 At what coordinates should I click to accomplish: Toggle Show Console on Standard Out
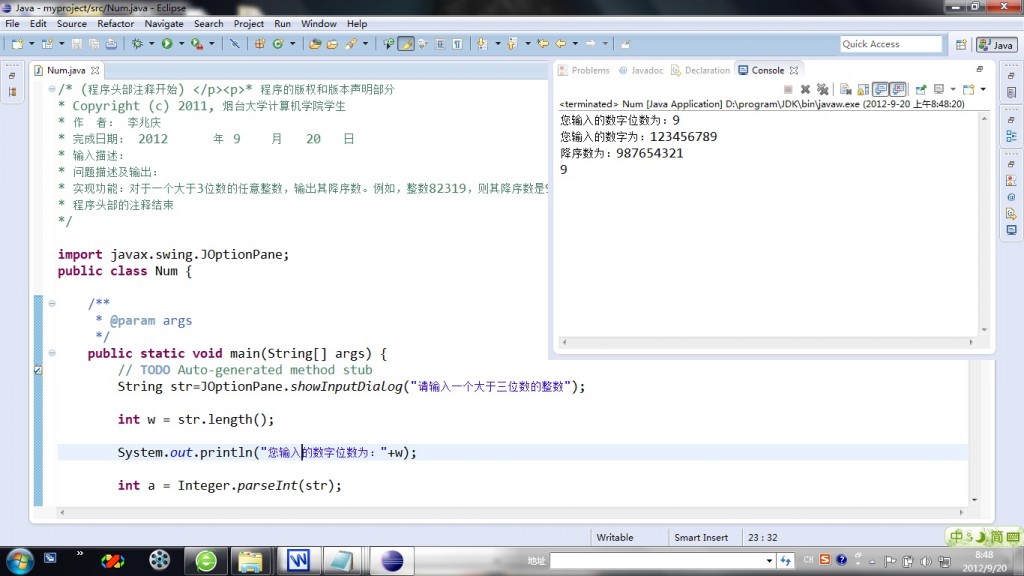pos(881,89)
